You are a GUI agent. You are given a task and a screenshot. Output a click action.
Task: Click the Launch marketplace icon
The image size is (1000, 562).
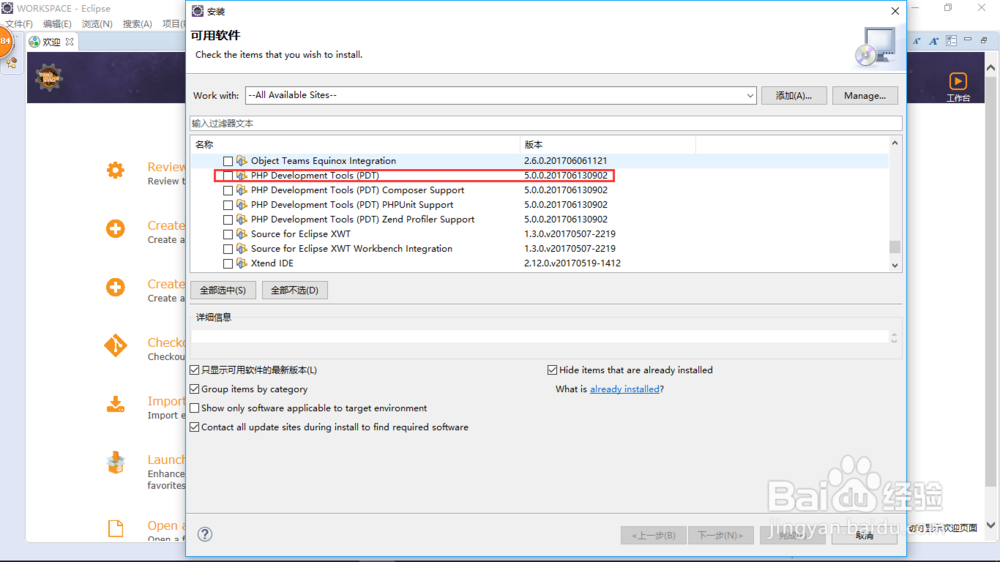click(x=115, y=462)
